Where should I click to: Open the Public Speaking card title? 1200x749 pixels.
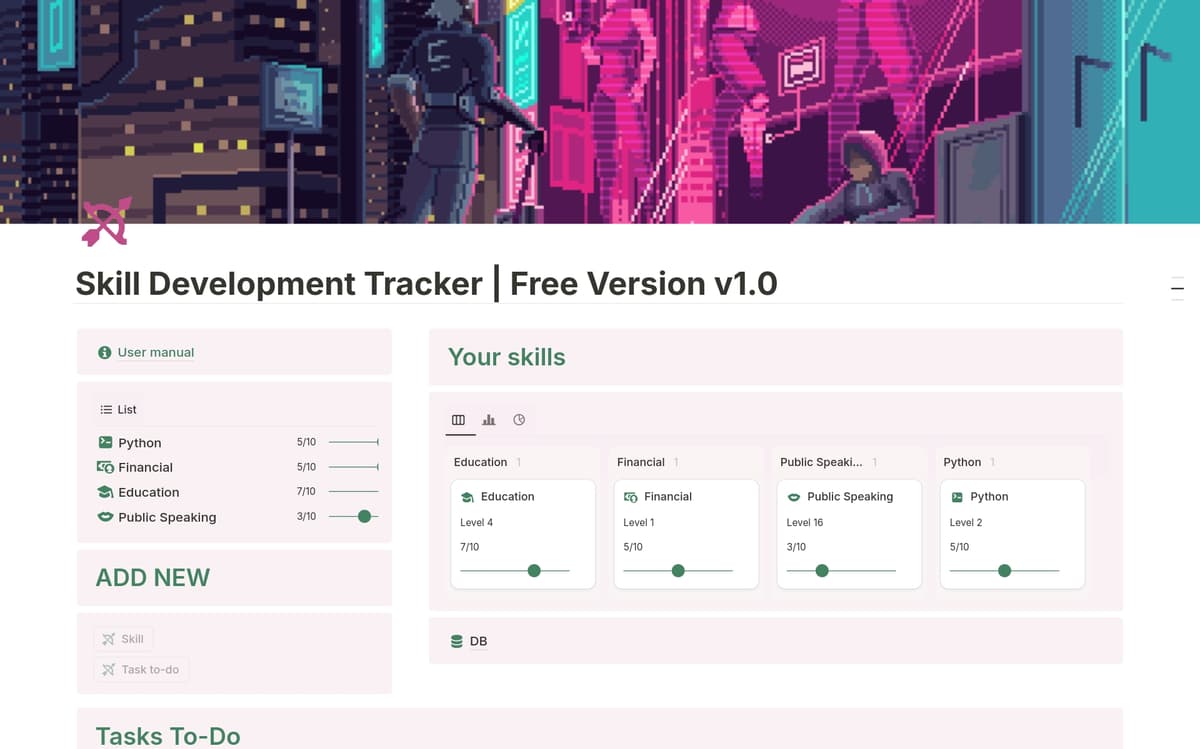850,497
